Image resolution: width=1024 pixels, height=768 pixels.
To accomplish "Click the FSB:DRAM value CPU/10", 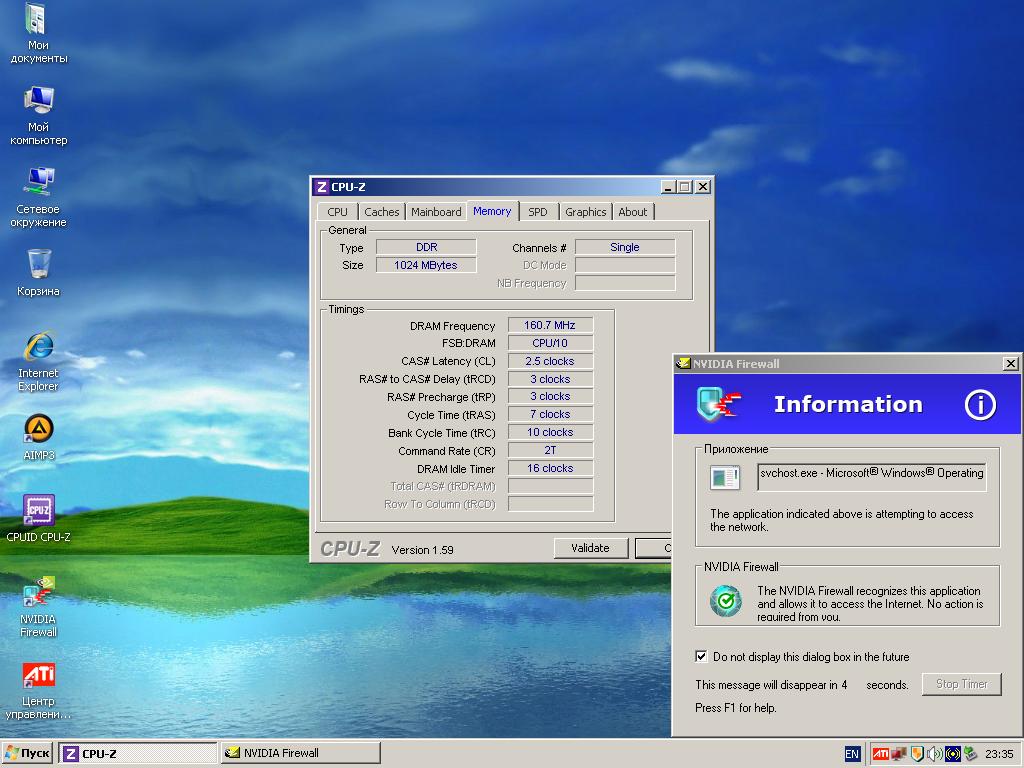I will tap(551, 343).
